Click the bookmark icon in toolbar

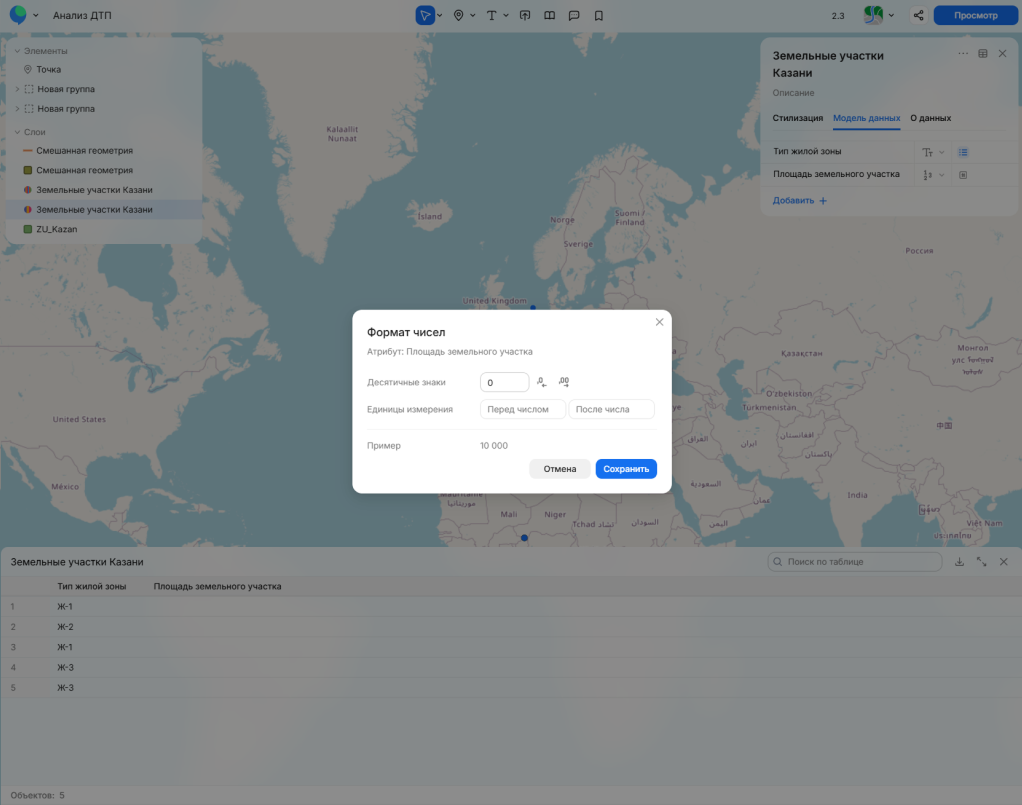point(598,16)
